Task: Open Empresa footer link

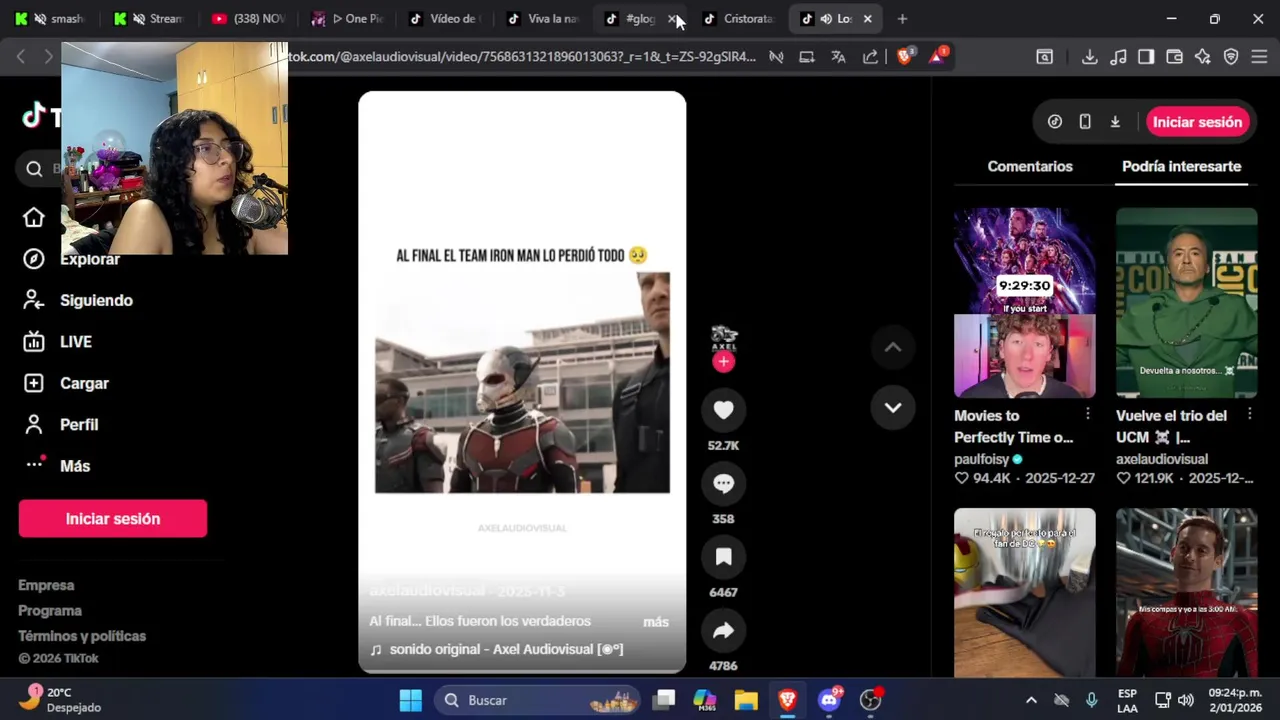Action: point(46,585)
